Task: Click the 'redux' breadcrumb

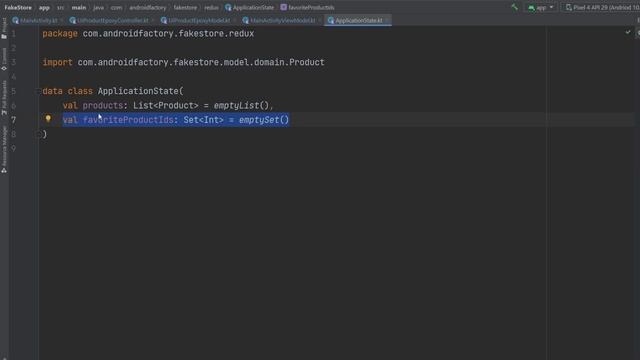Action: click(211, 7)
